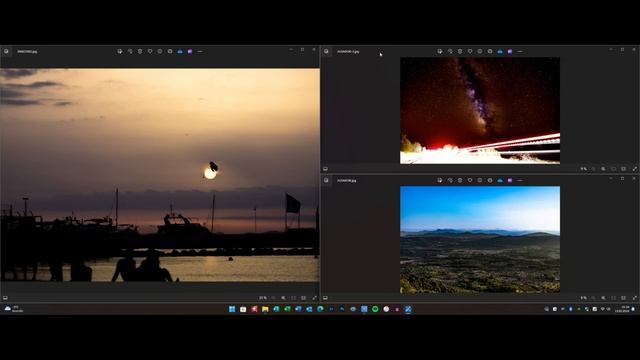The width and height of the screenshot is (640, 360).
Task: Click the file name in landscape window title bar
Action: click(347, 180)
